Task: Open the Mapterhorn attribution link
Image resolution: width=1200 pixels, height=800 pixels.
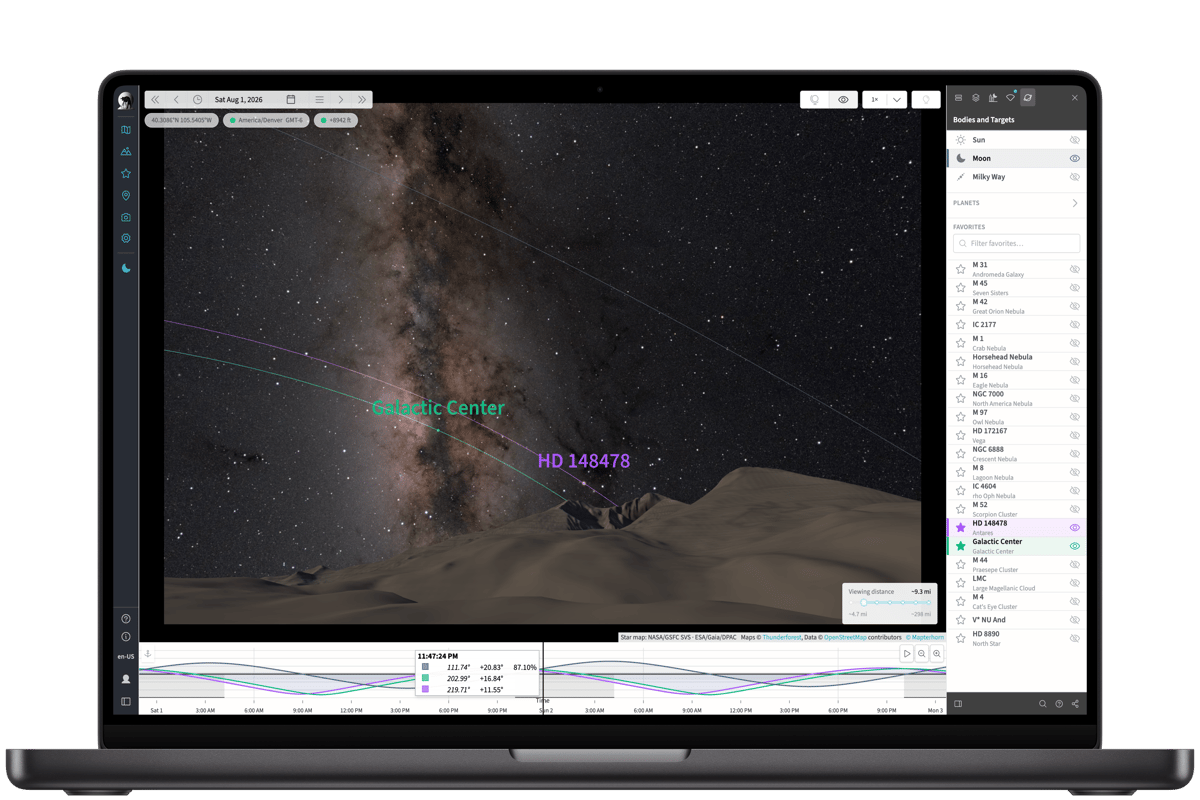Action: click(927, 637)
